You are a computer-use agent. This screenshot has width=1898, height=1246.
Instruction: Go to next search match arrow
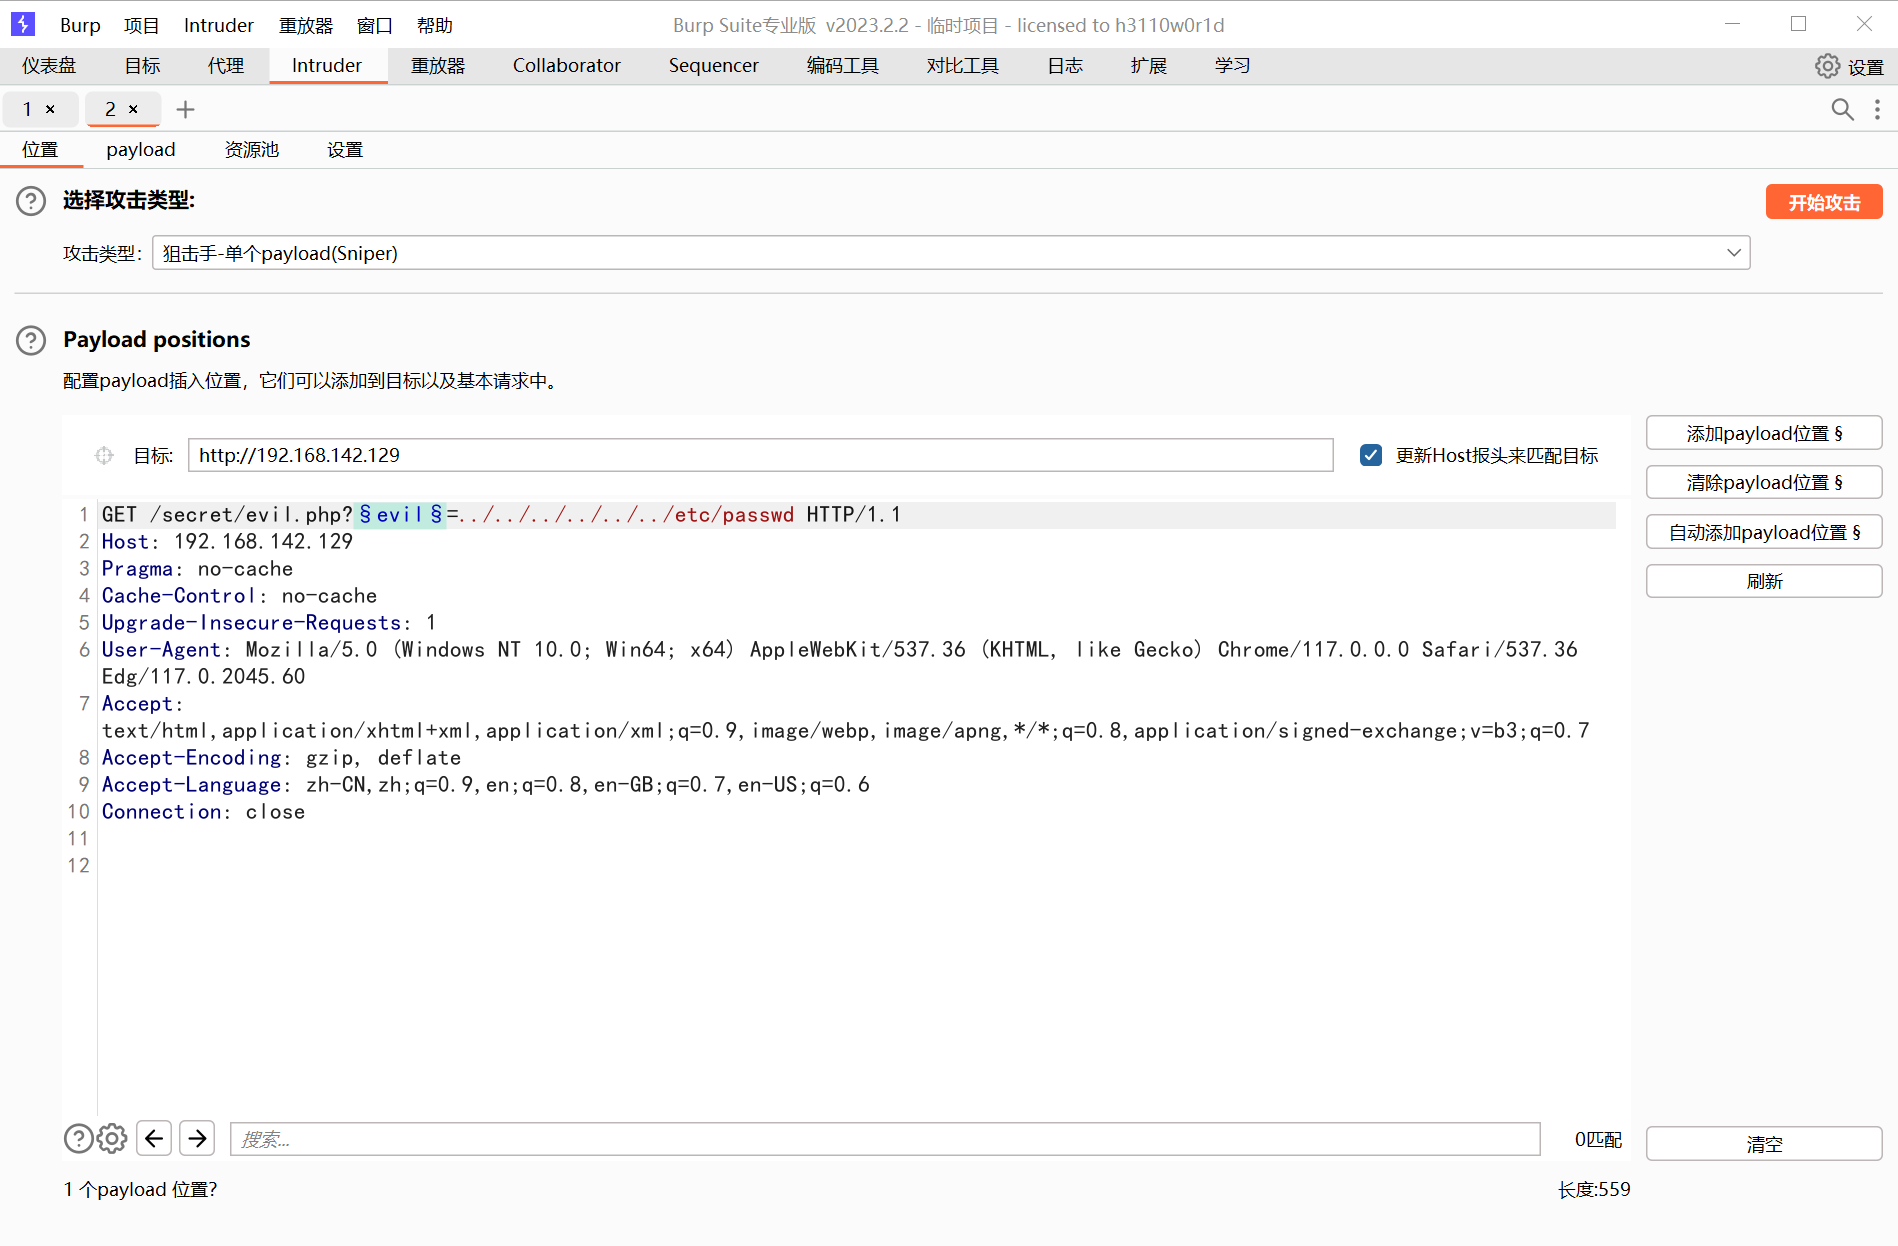197,1138
